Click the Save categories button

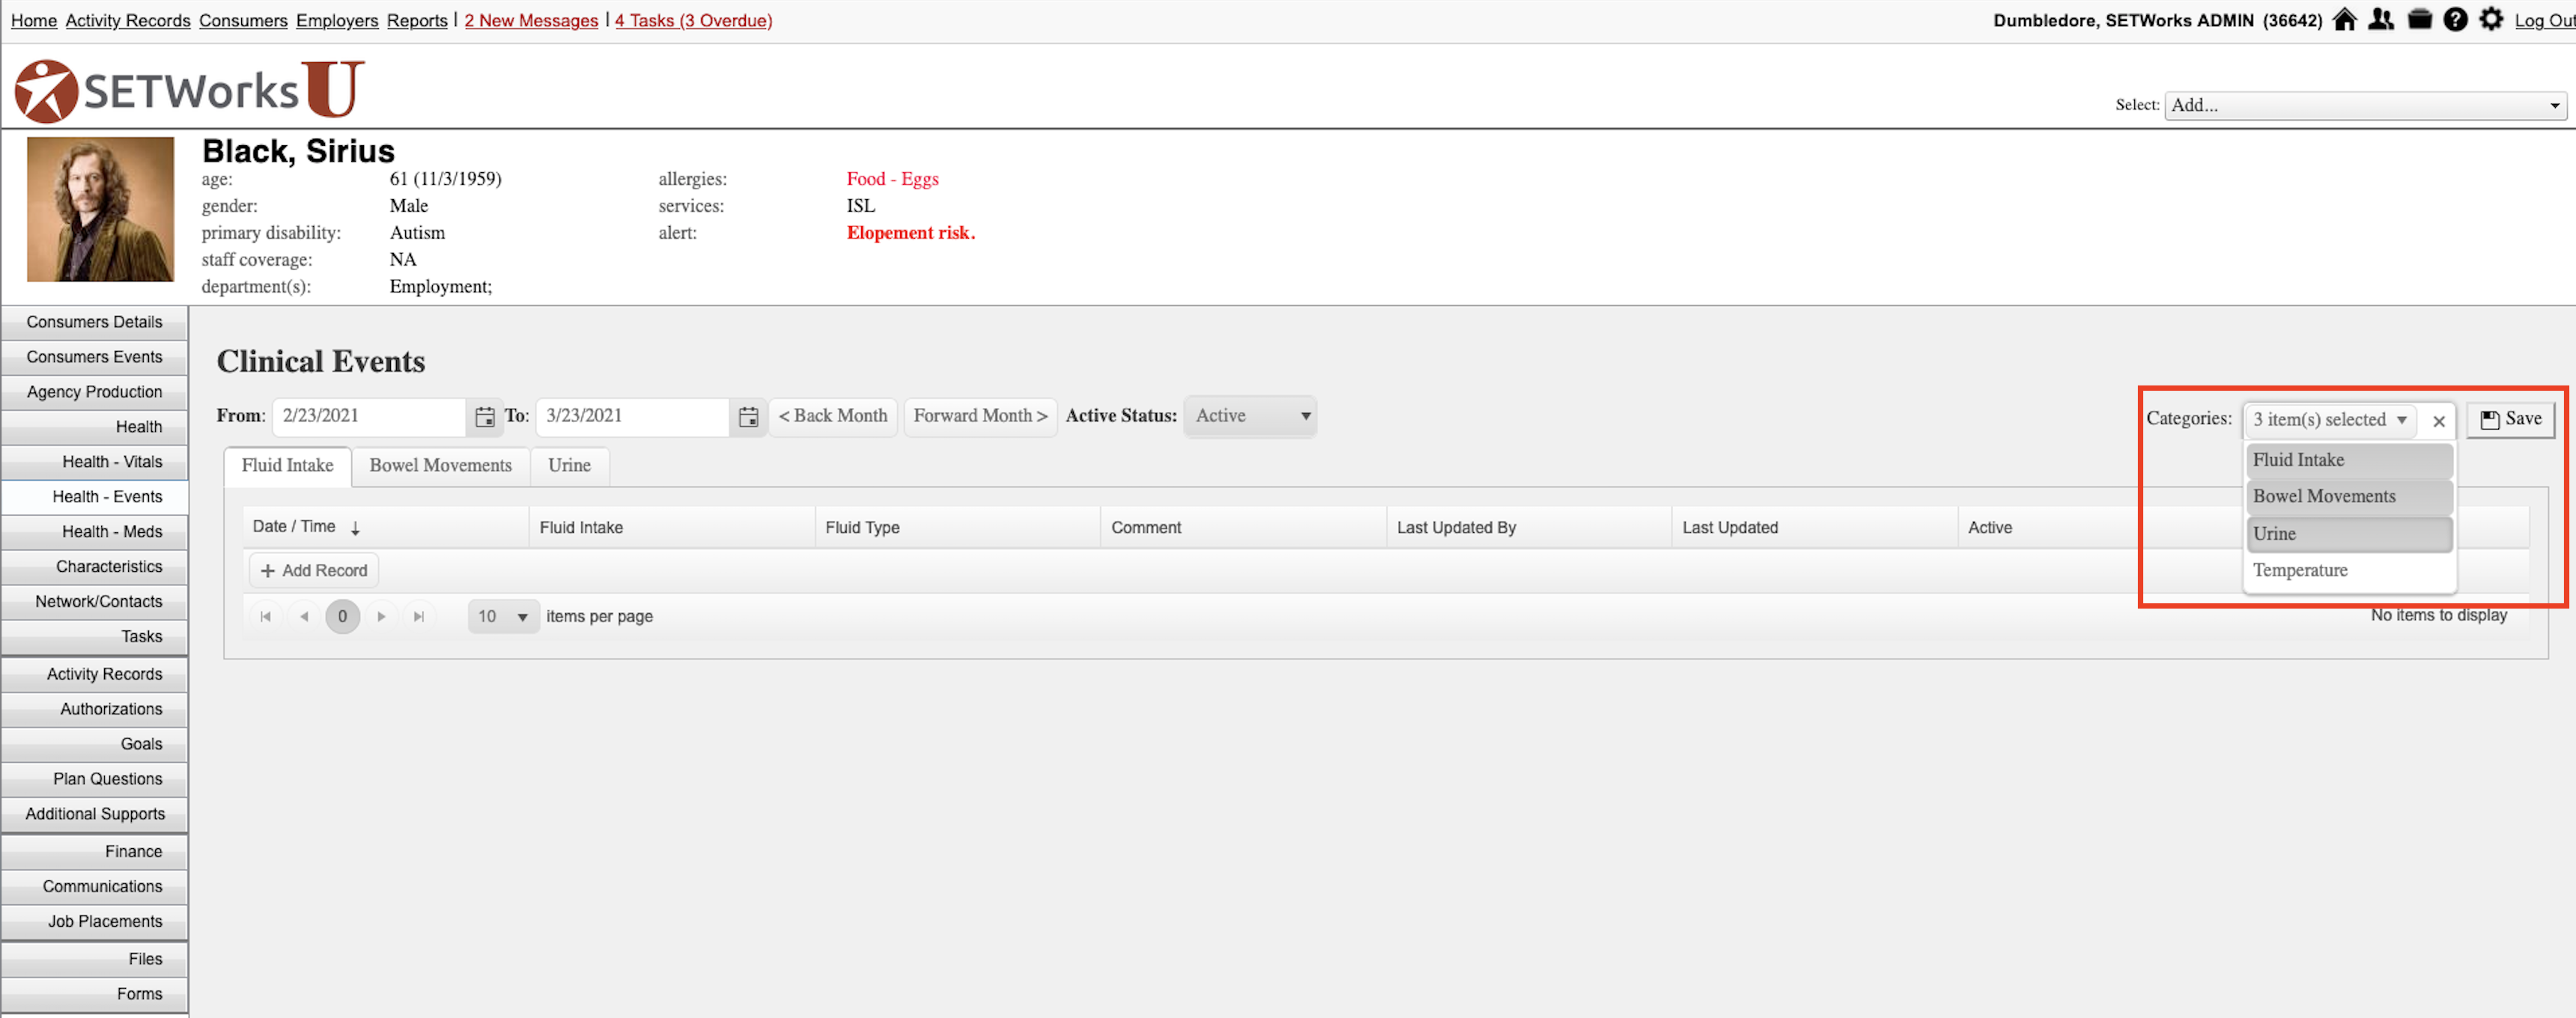pos(2510,419)
